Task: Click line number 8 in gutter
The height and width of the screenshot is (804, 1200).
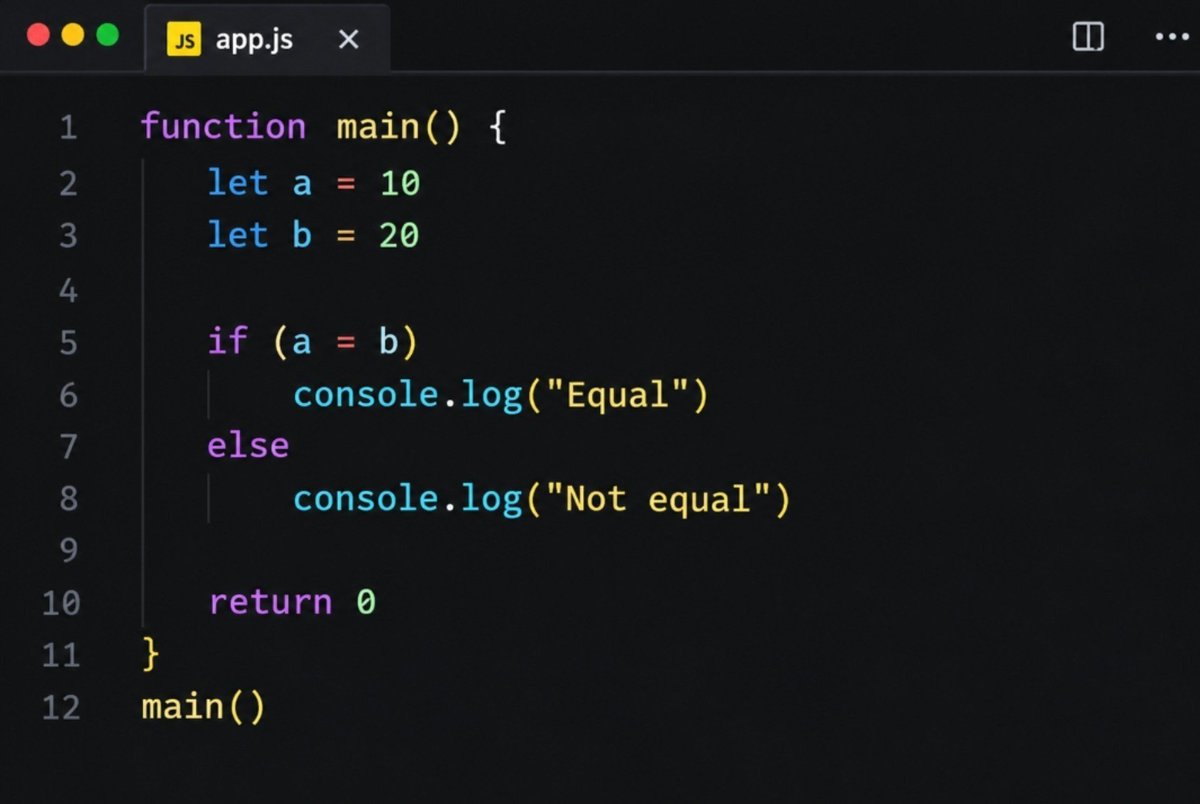Action: pos(68,498)
